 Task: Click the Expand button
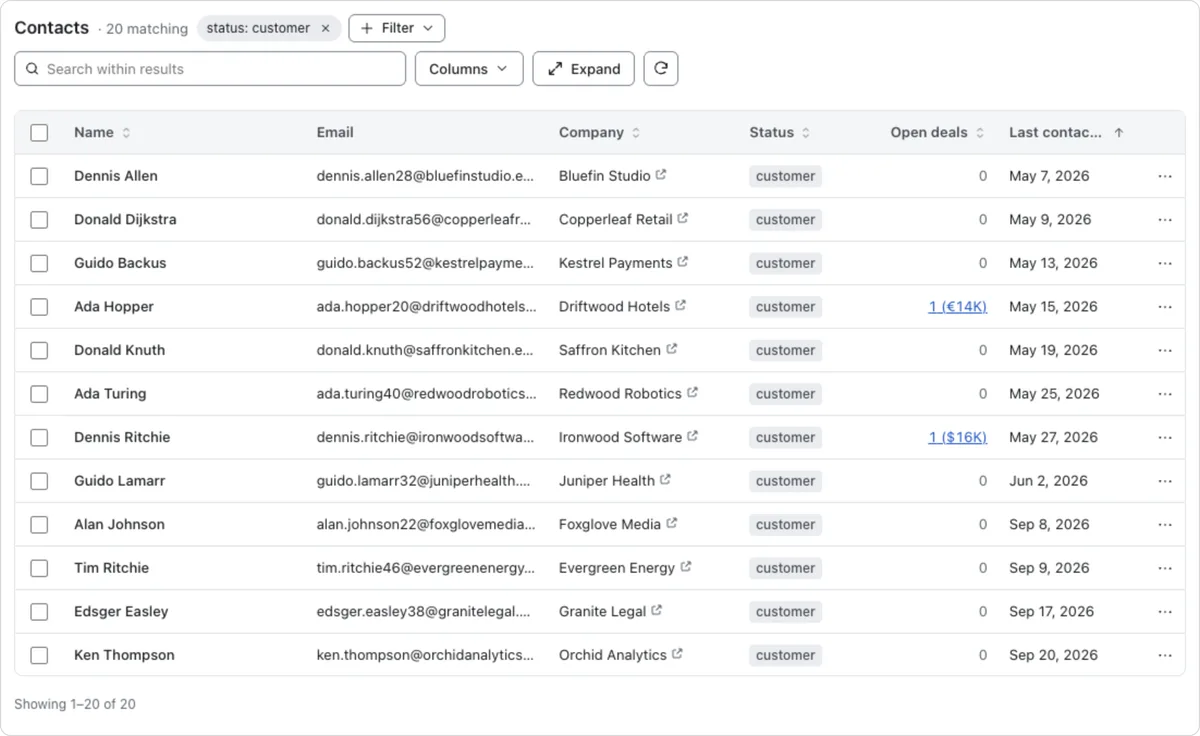coord(584,69)
